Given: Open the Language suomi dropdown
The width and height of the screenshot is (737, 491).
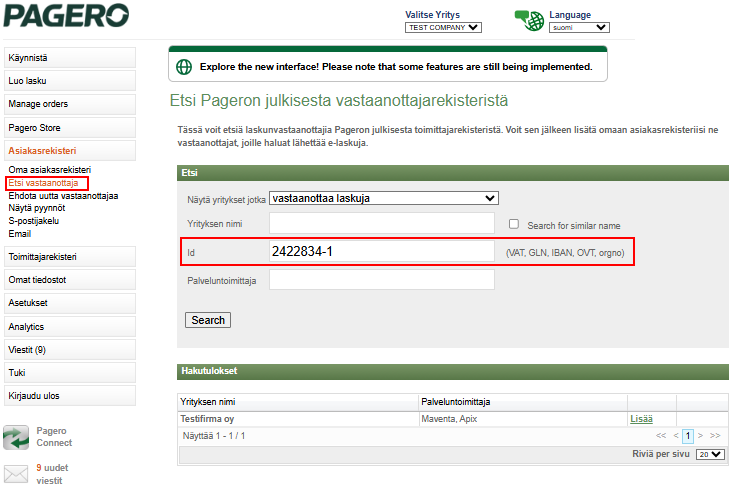Looking at the screenshot, I should [x=579, y=27].
